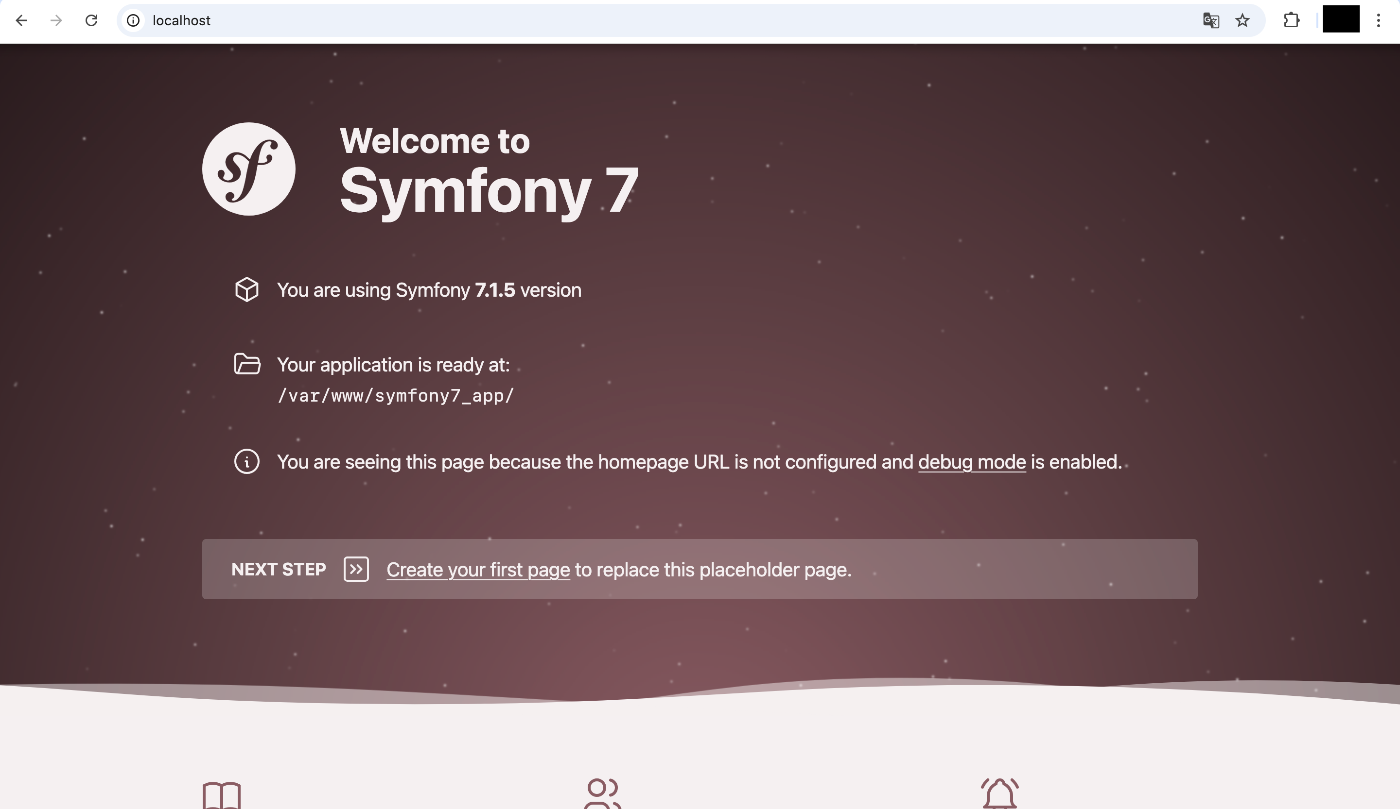Click the folder icon beside application path
This screenshot has width=1400, height=809.
(x=246, y=364)
